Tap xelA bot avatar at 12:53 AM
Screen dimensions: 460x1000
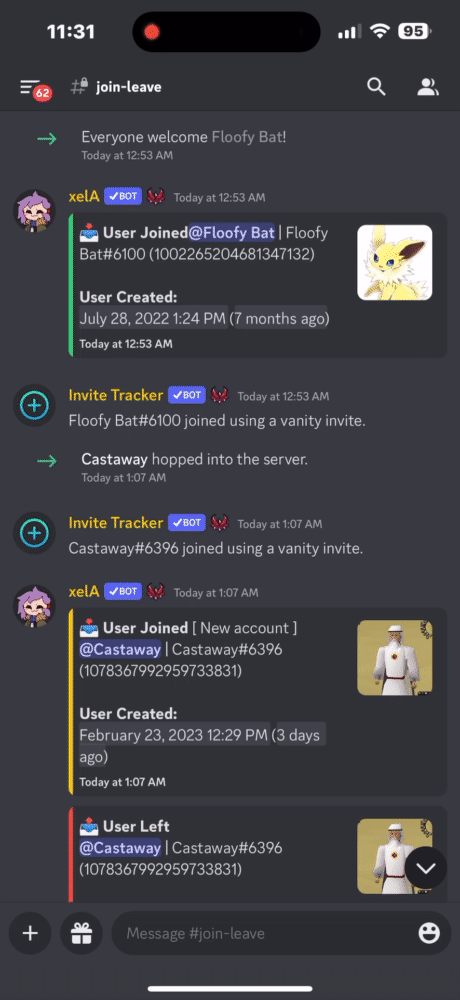point(34,210)
